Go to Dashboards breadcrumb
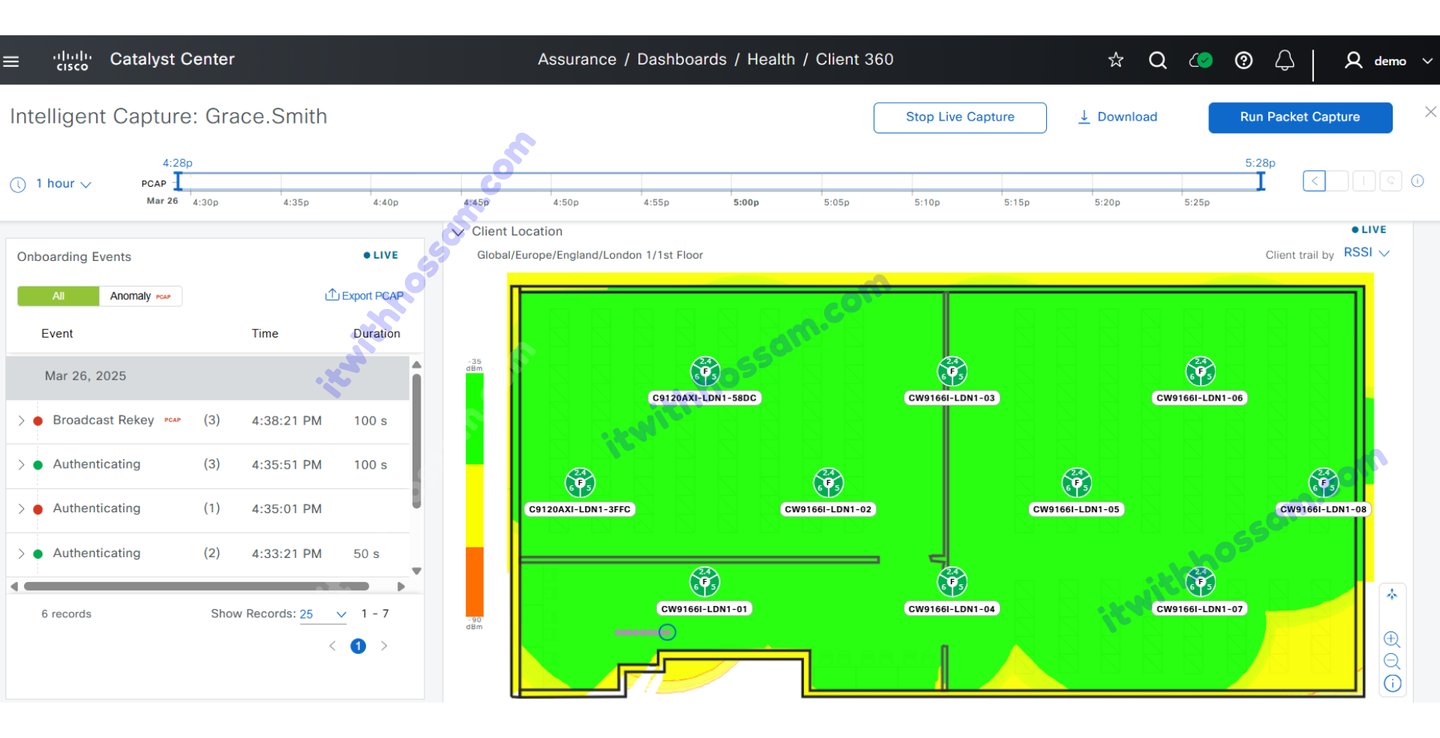 click(682, 60)
